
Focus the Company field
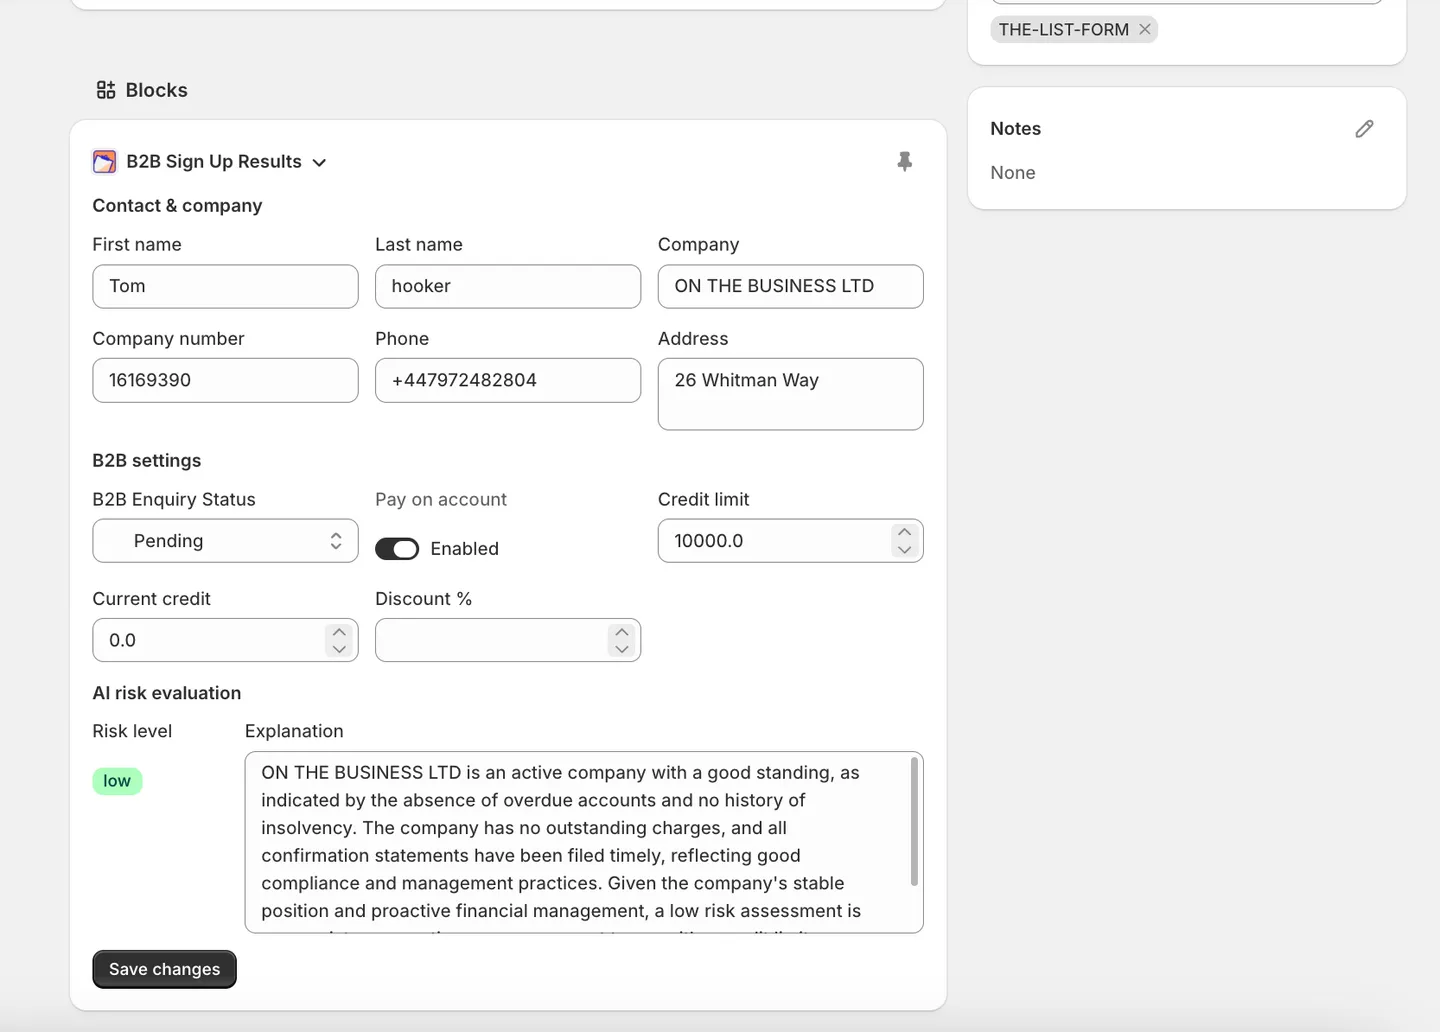790,286
